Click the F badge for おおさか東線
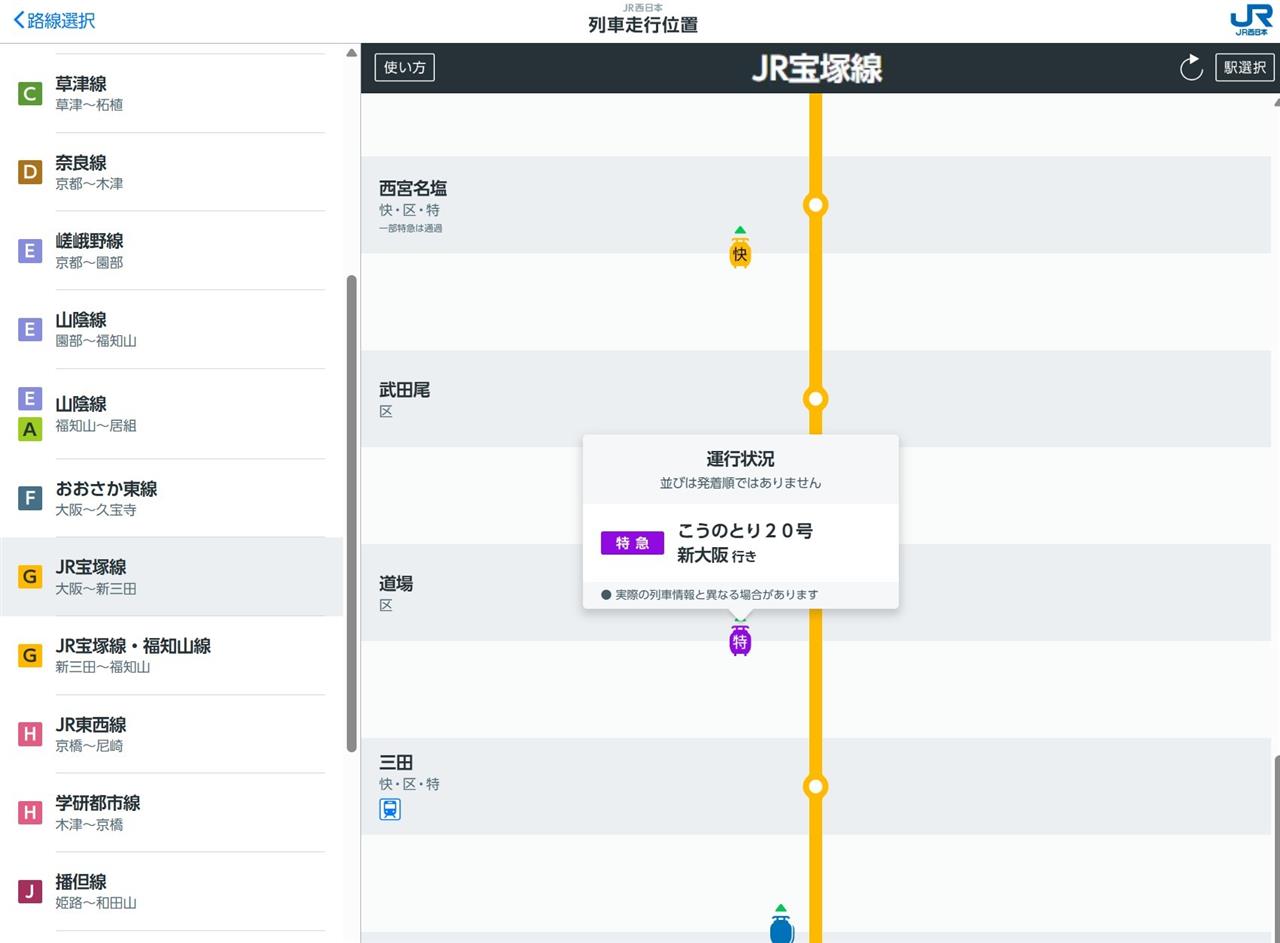Viewport: 1280px width, 943px height. [x=30, y=498]
